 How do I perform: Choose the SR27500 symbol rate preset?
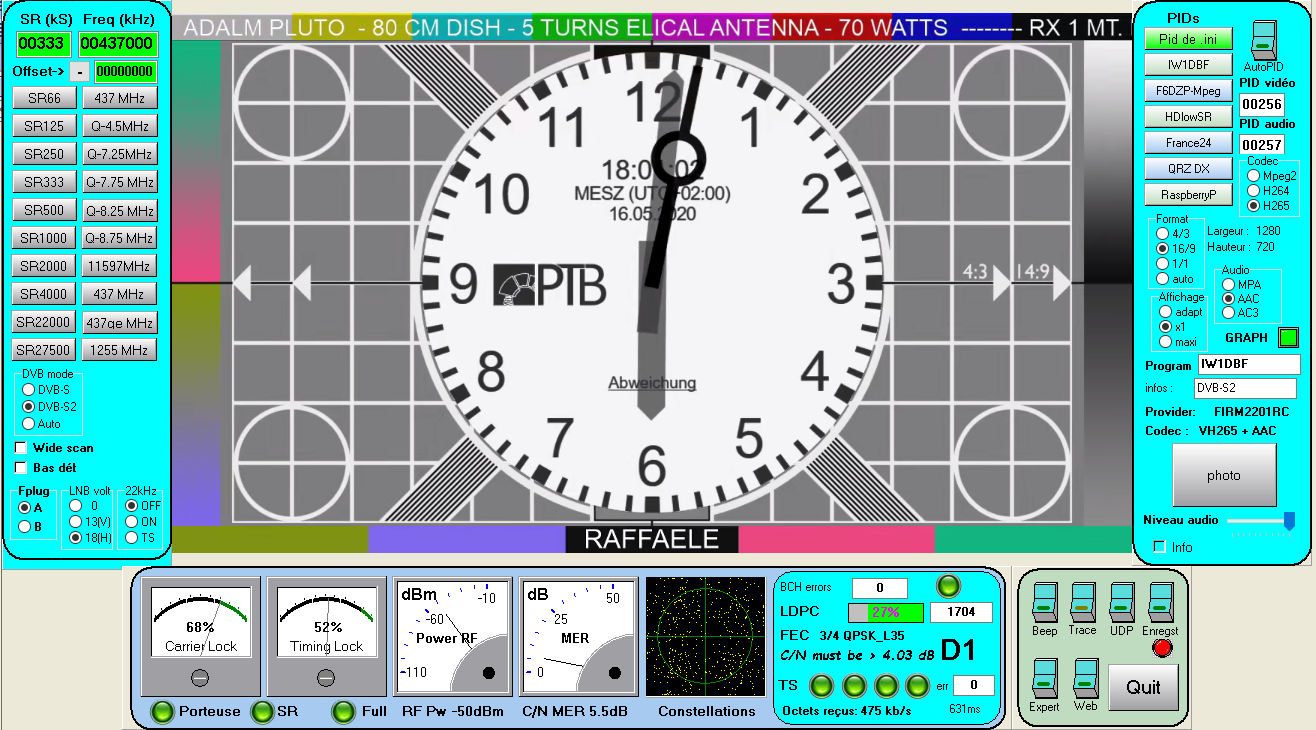[43, 350]
